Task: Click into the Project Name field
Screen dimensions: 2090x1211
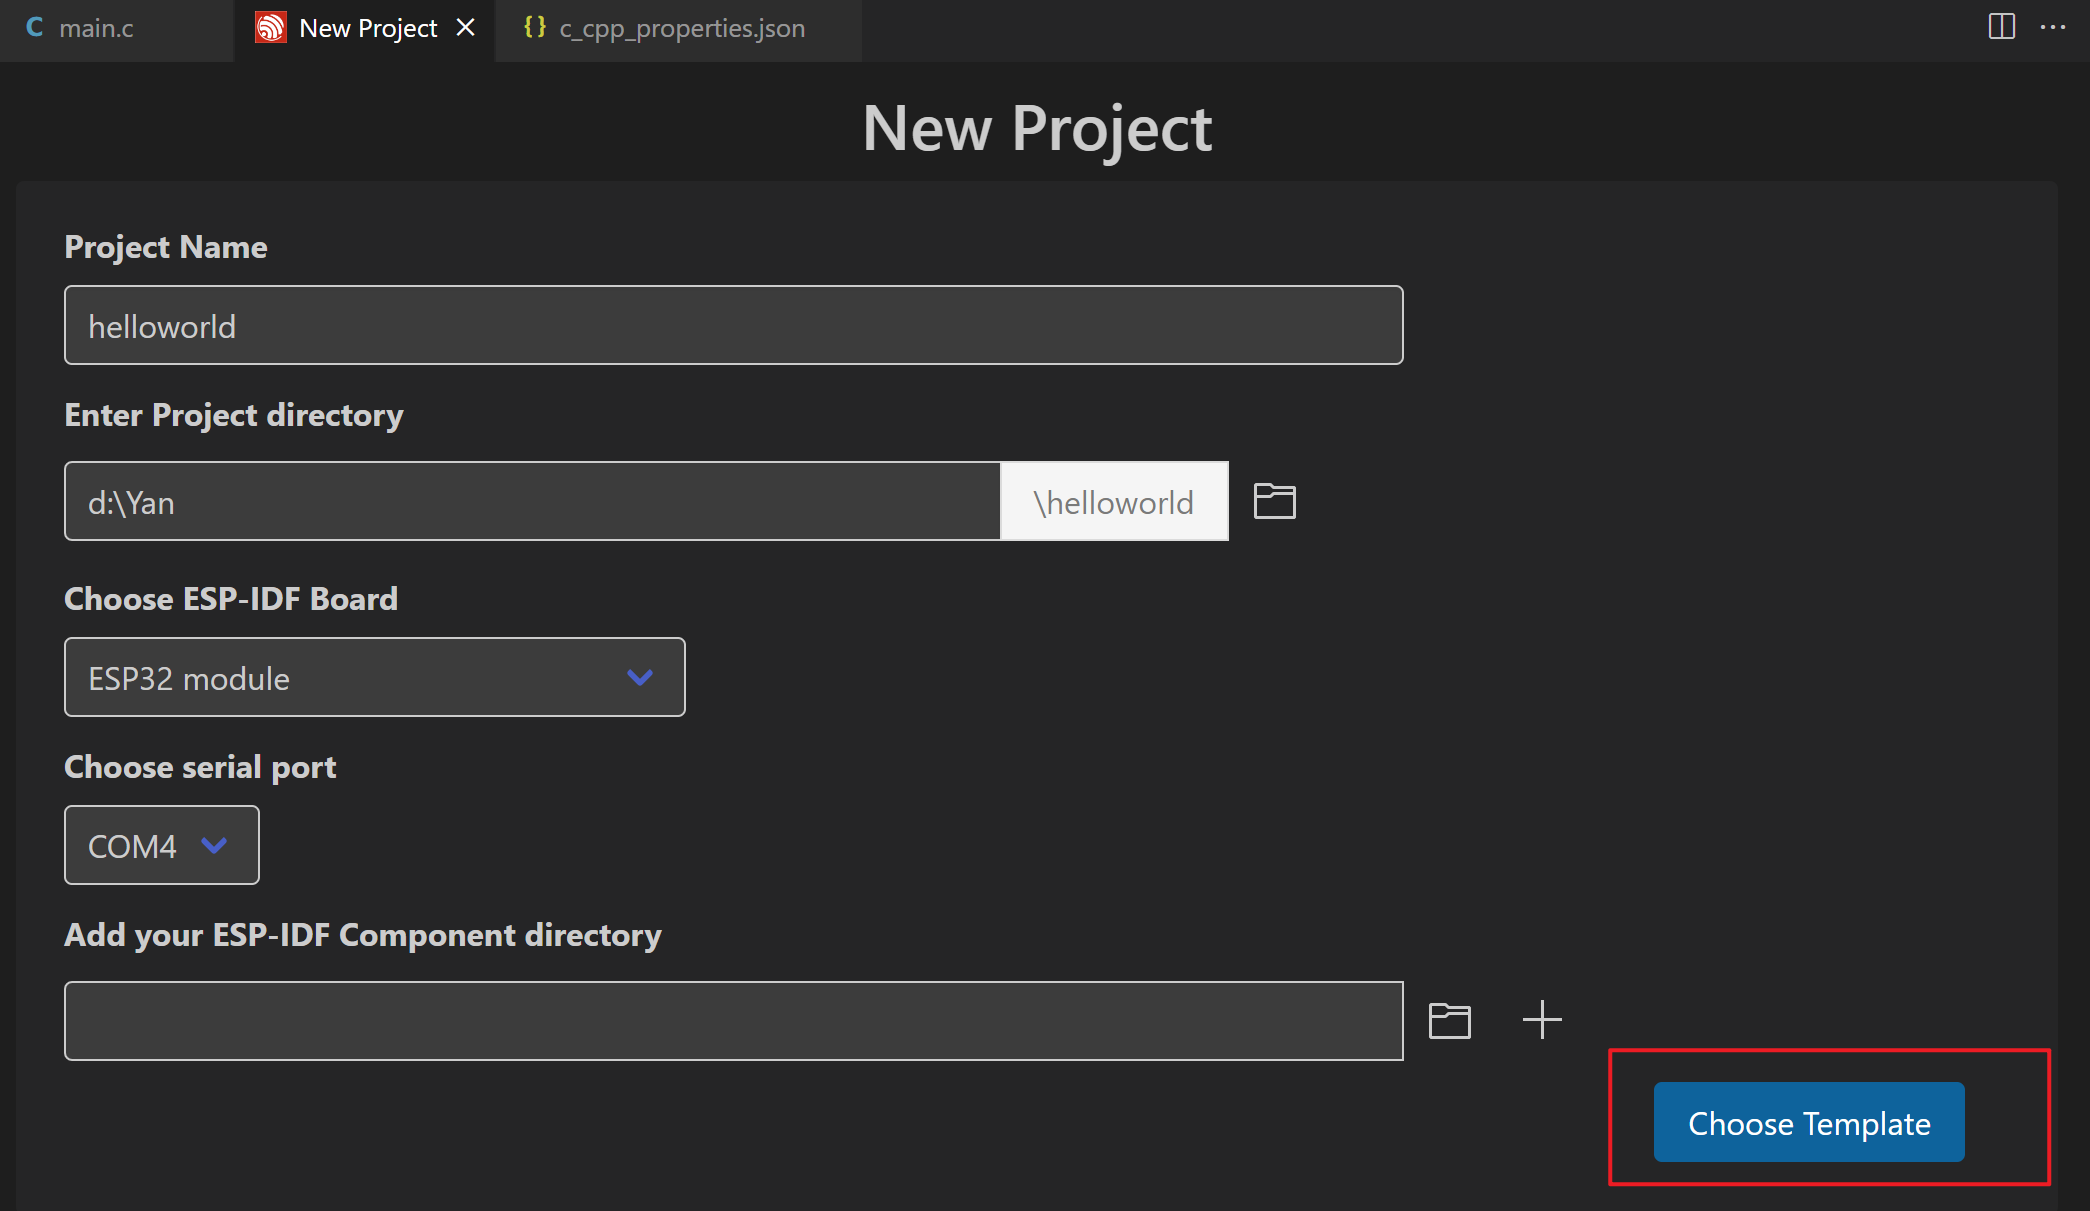Action: [733, 326]
